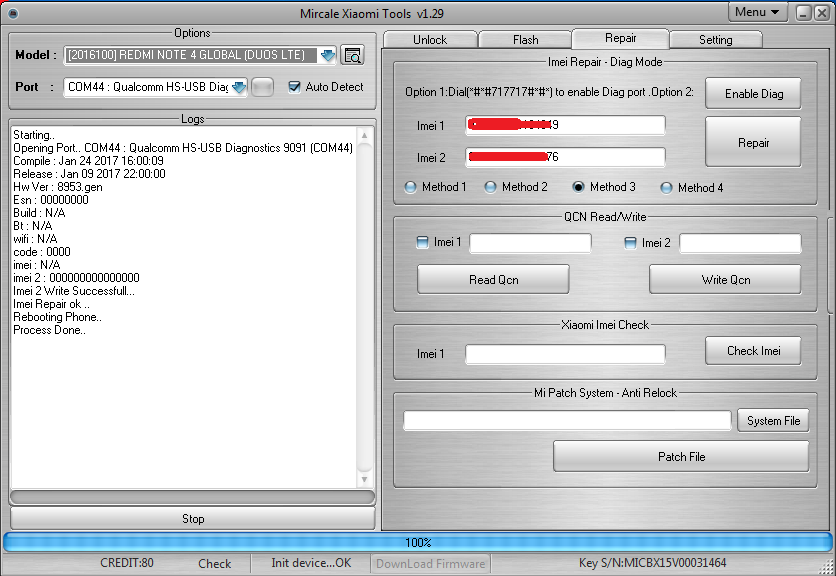836x576 pixels.
Task: Enable the QCN Imei 1 checkbox
Action: pos(422,243)
